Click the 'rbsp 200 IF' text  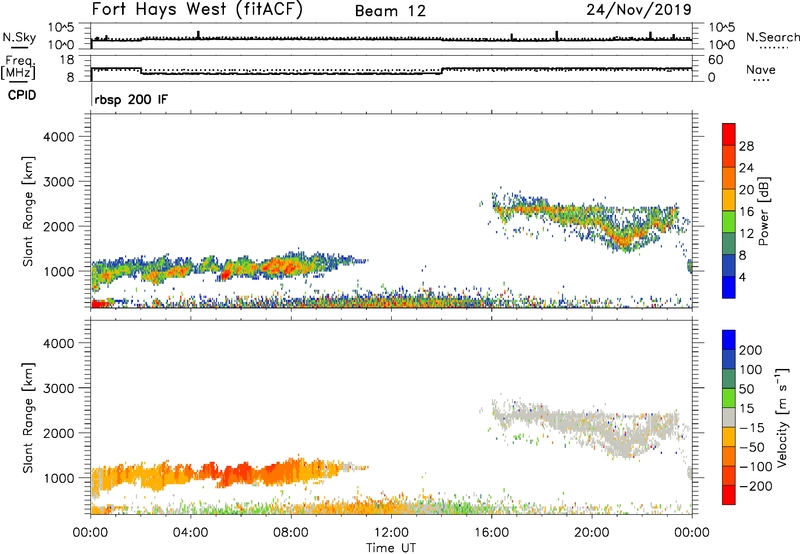pyautogui.click(x=131, y=99)
